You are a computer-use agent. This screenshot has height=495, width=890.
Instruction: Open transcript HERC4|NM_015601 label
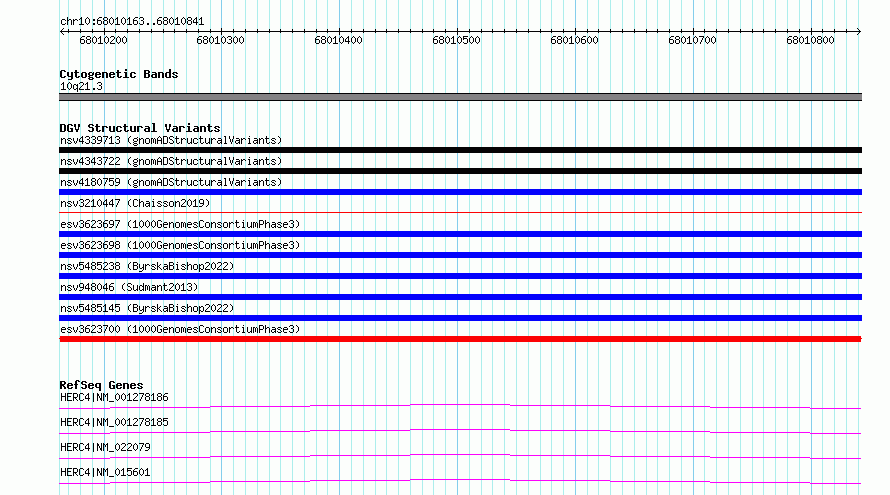click(x=105, y=472)
